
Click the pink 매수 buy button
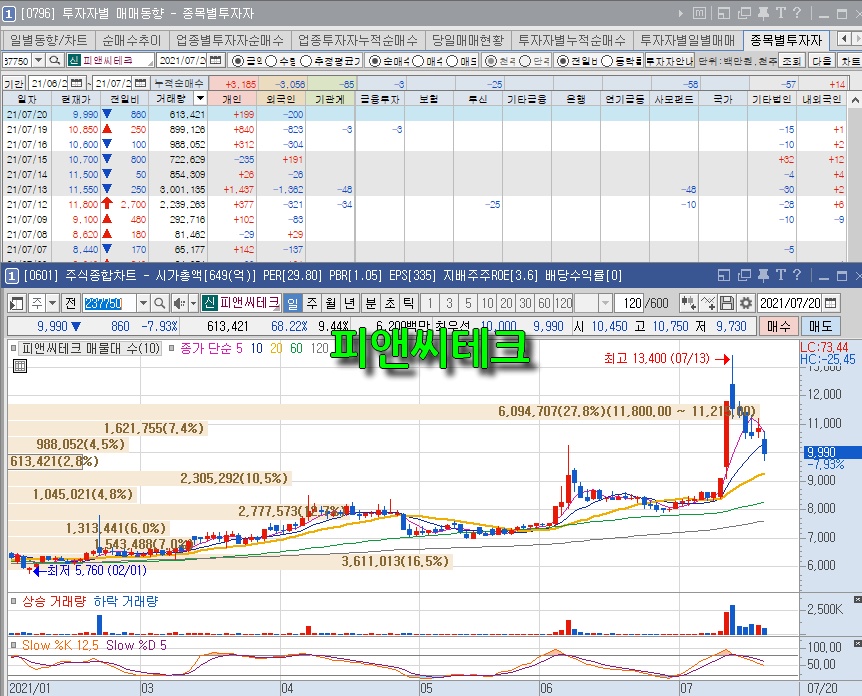click(779, 326)
